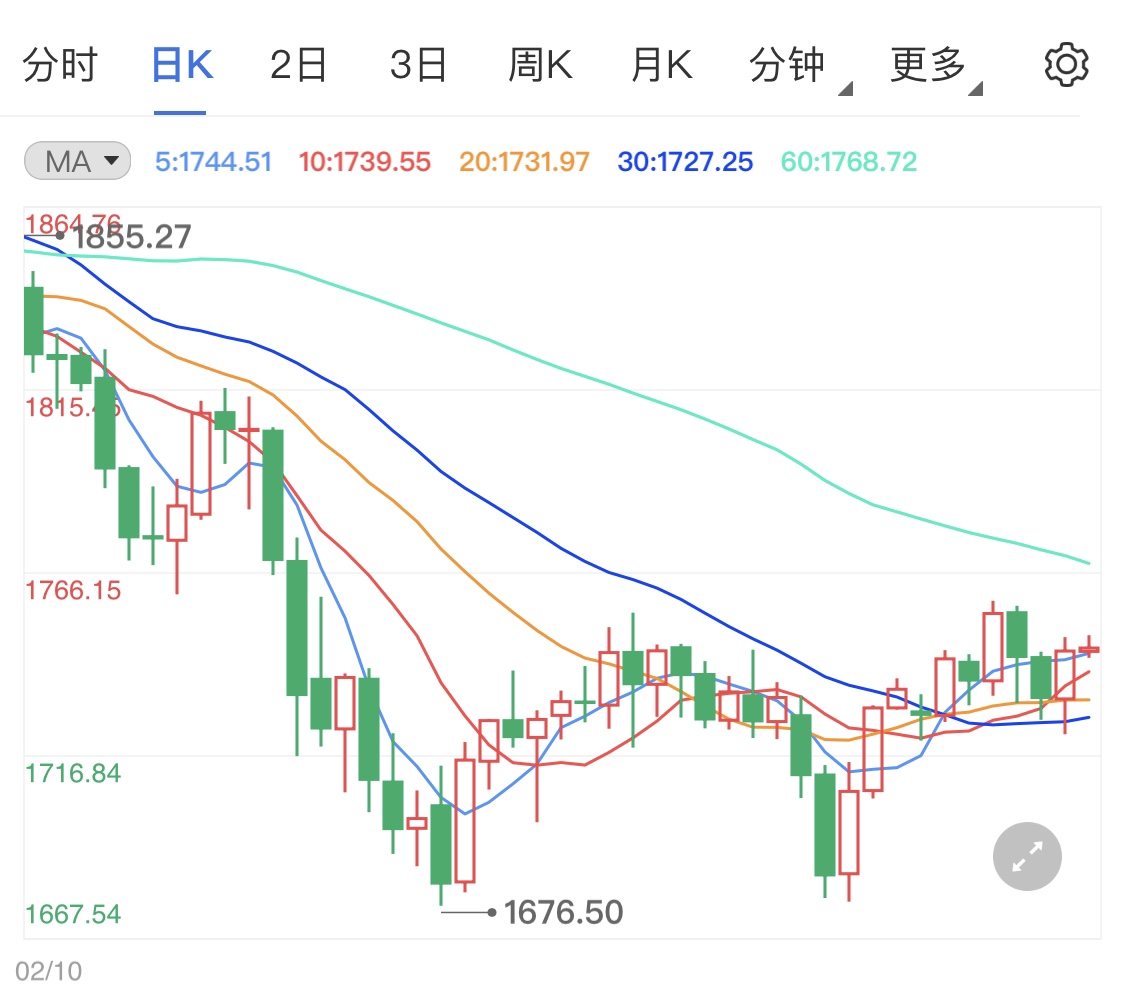Open chart settings gear icon
The width and height of the screenshot is (1125, 996).
click(1066, 65)
